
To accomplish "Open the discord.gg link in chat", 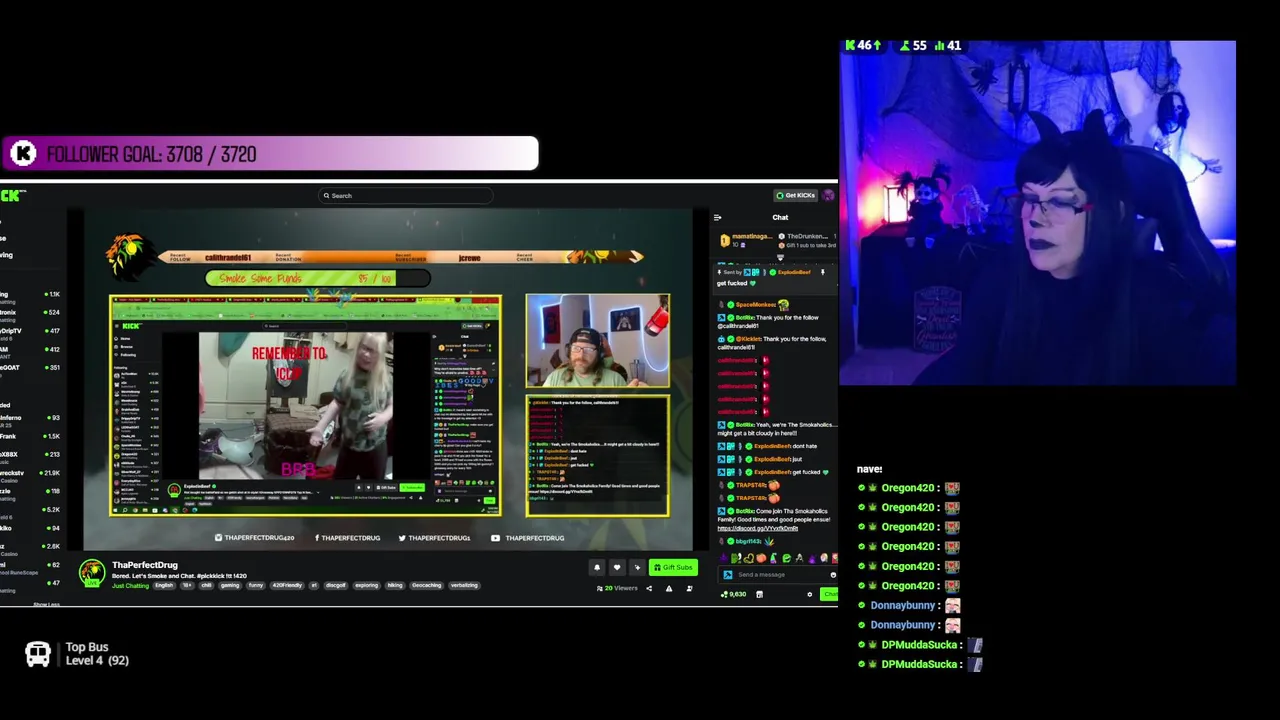I will click(x=757, y=528).
